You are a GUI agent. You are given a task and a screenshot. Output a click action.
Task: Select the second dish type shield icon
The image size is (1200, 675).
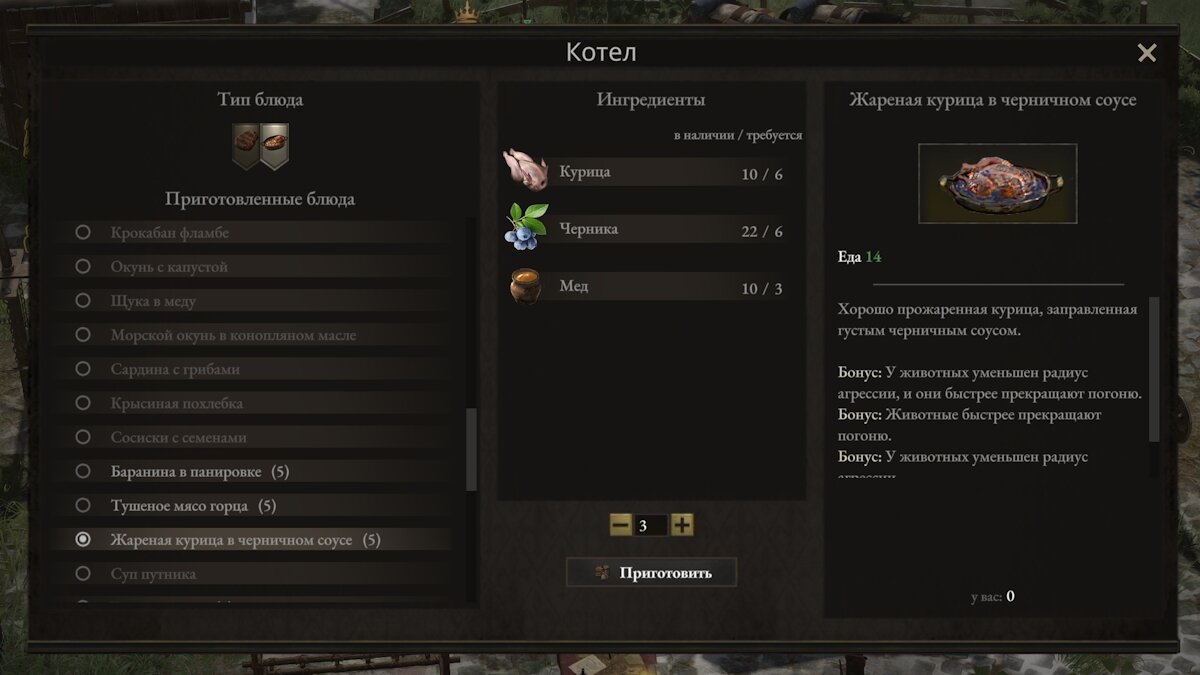pos(274,146)
